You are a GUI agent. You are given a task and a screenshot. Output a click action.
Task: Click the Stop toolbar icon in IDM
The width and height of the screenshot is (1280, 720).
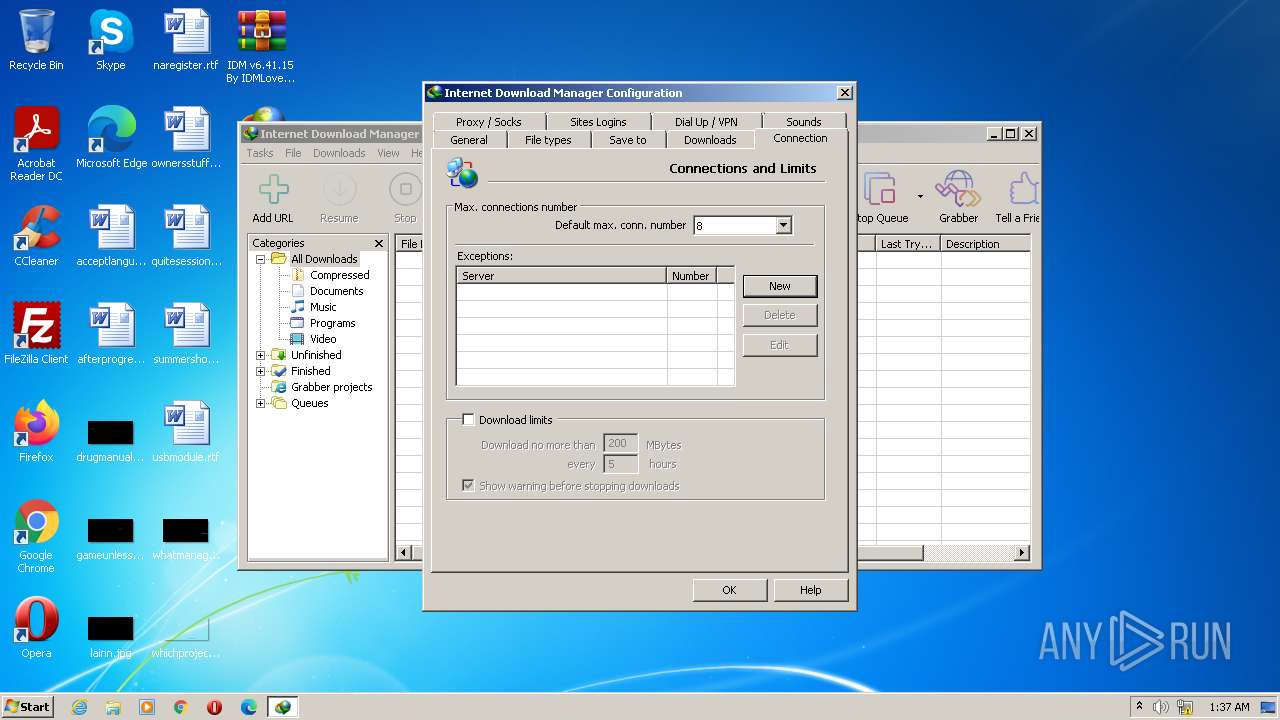(x=405, y=198)
